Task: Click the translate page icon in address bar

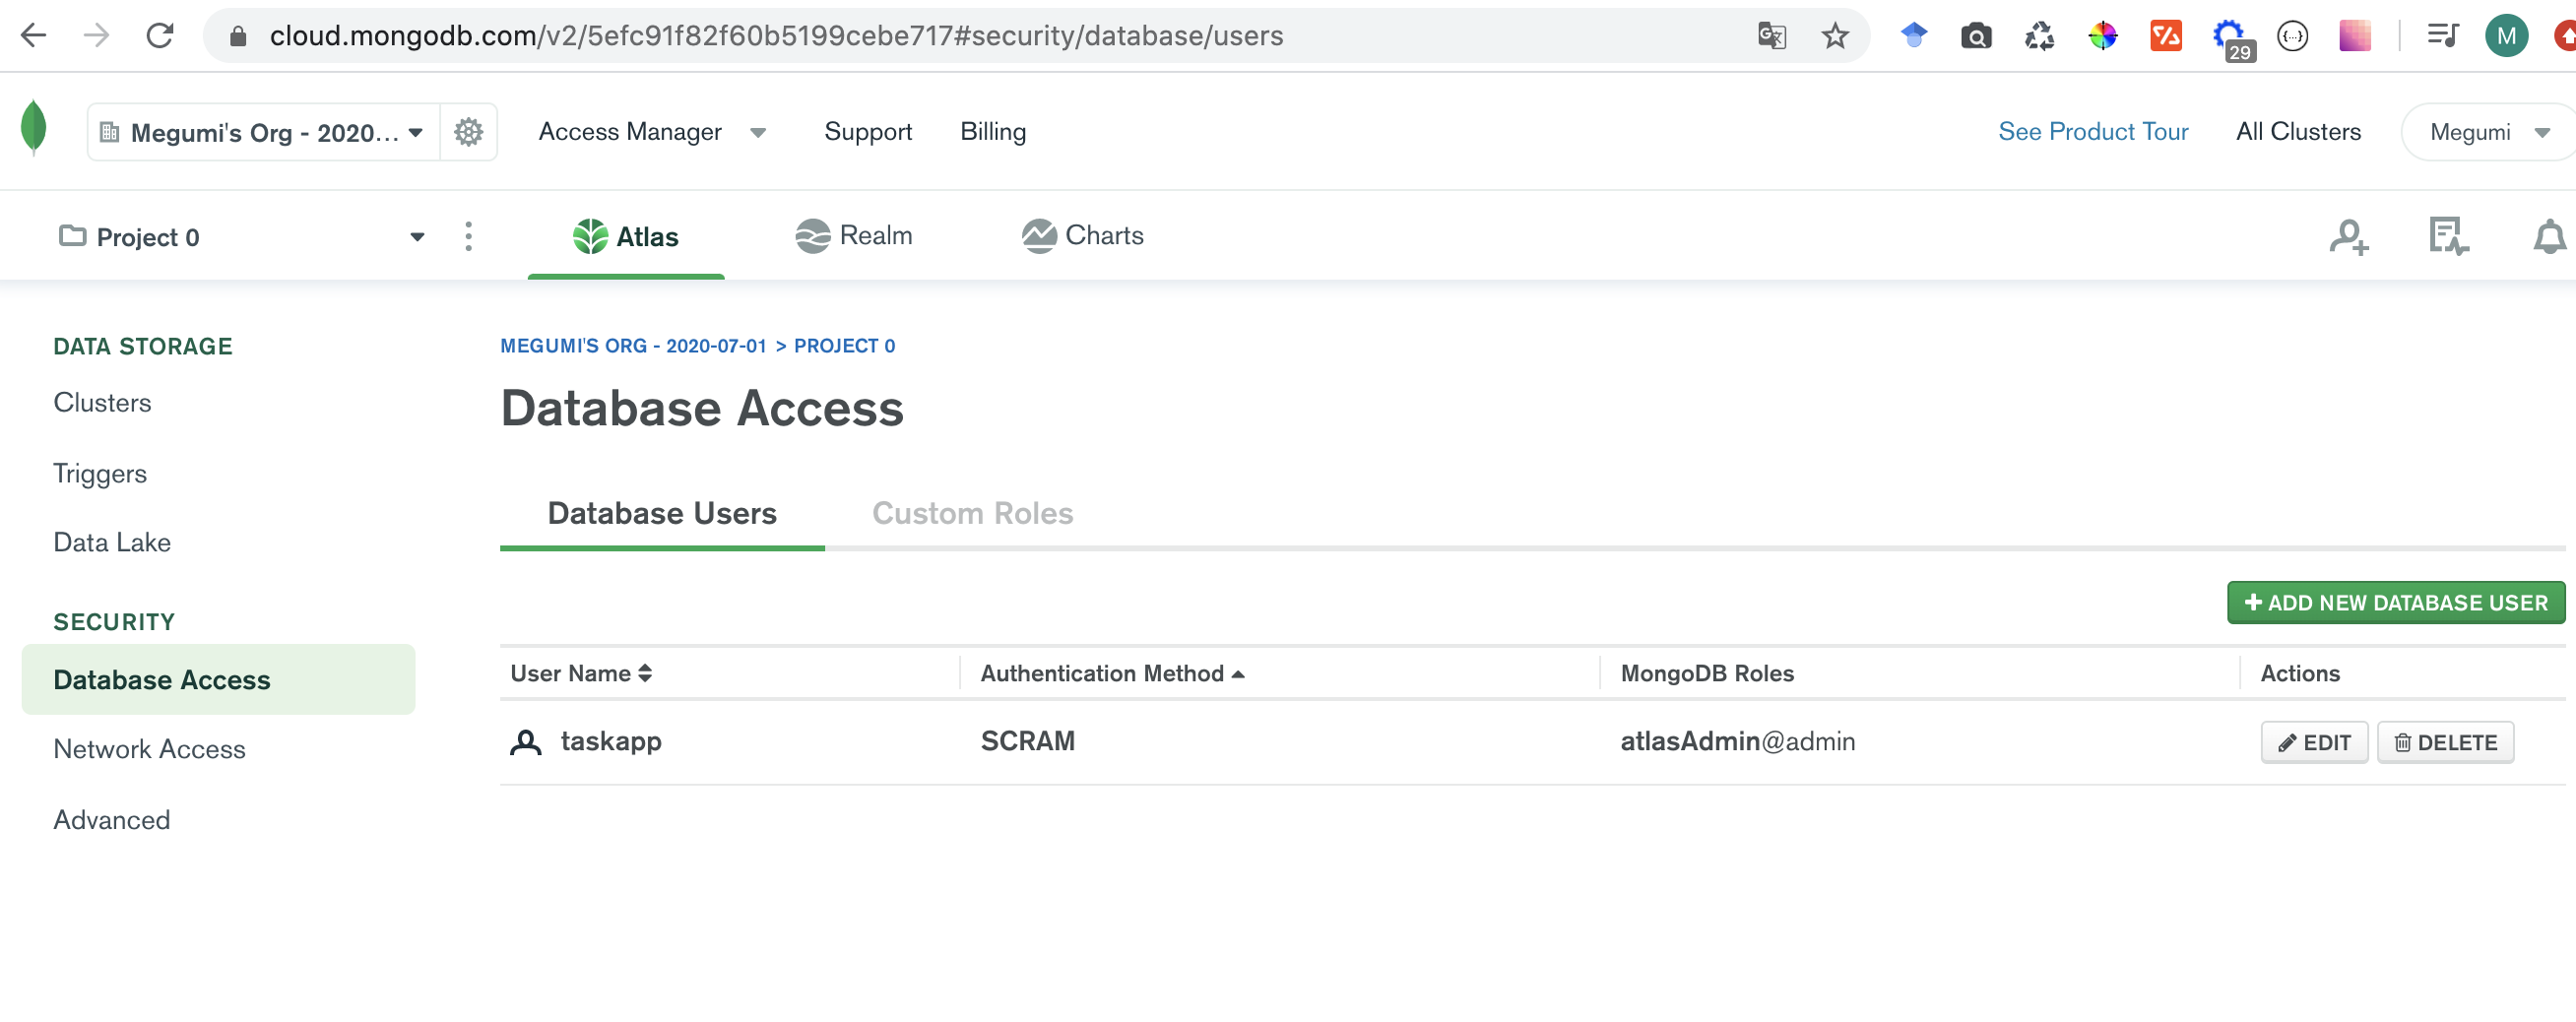Action: click(x=1771, y=36)
